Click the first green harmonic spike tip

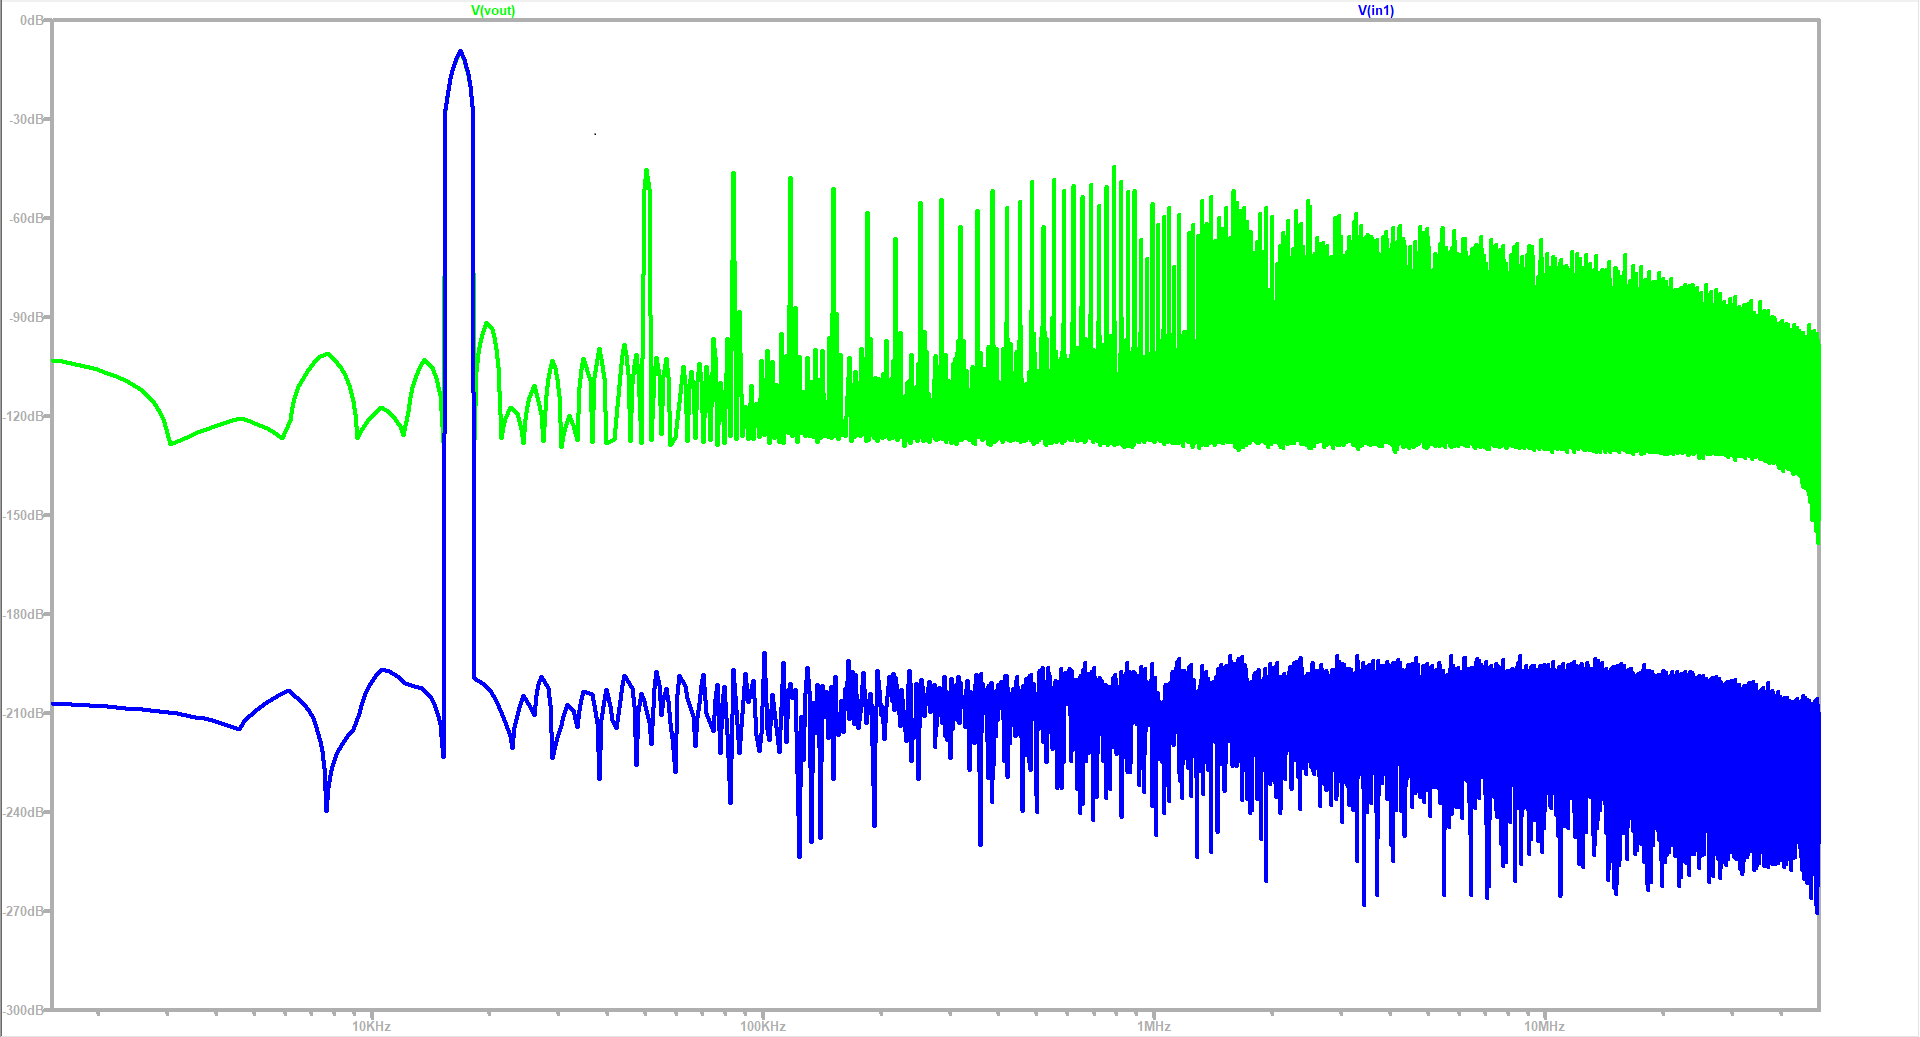pyautogui.click(x=647, y=171)
